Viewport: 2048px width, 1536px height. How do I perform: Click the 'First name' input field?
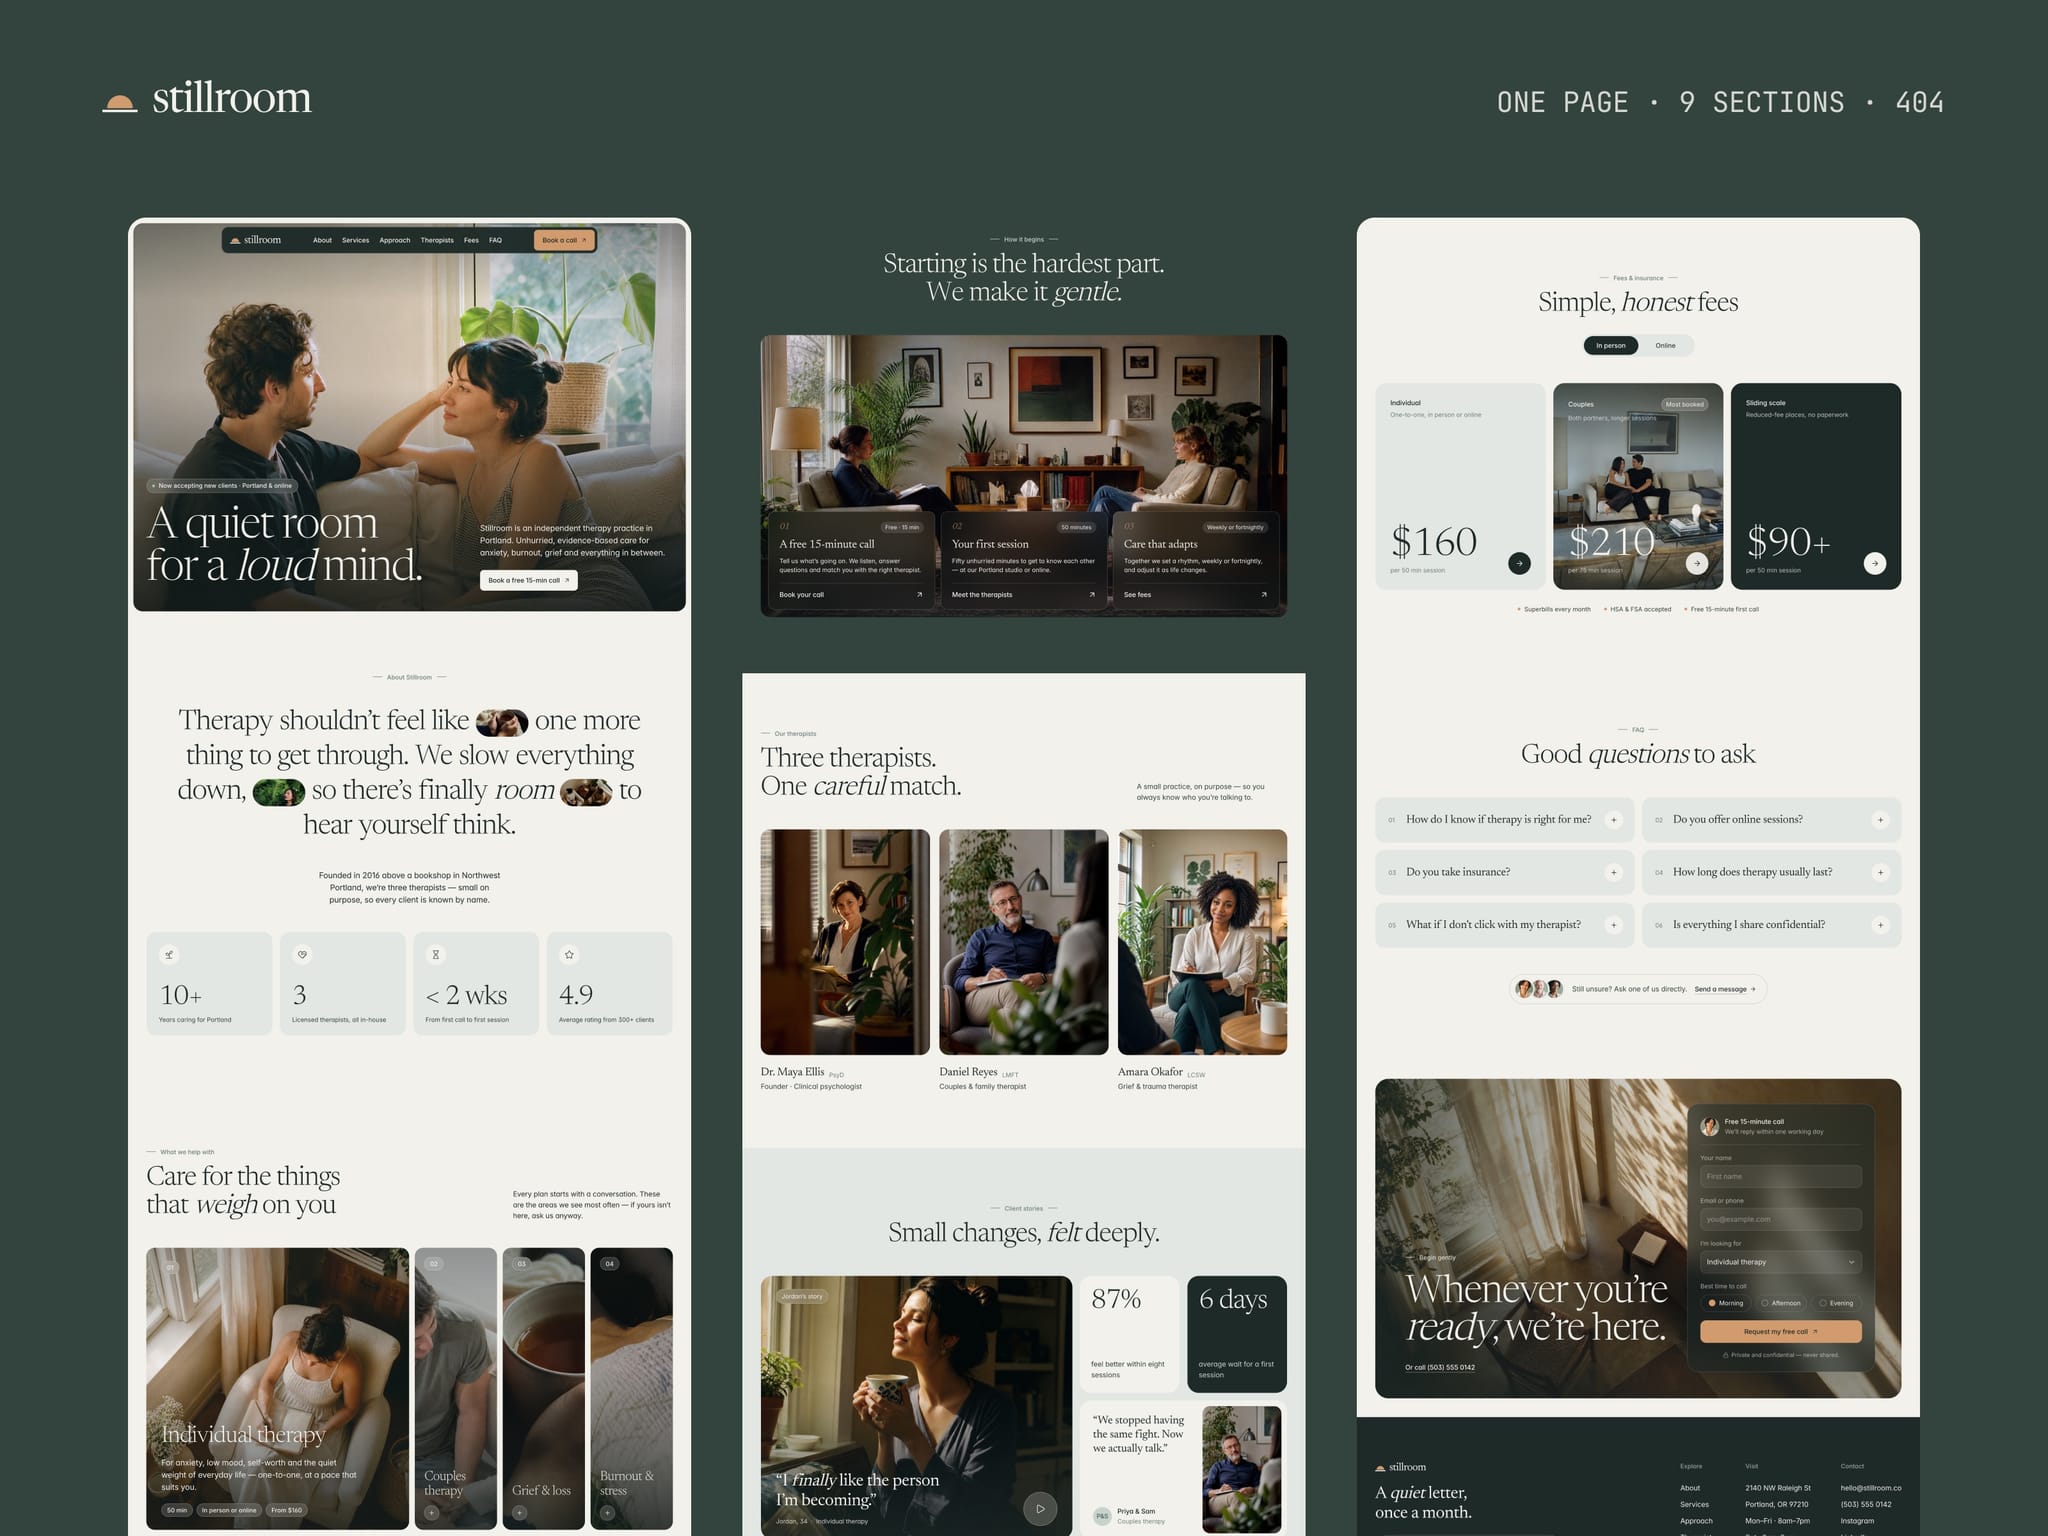click(x=1781, y=1176)
